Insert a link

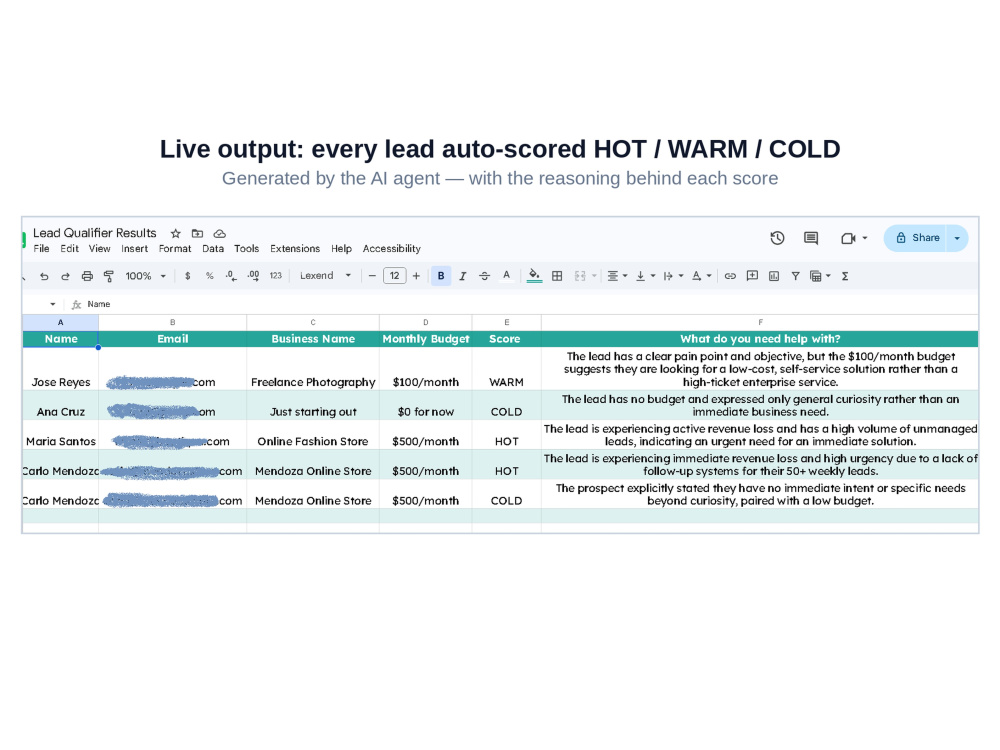tap(730, 276)
